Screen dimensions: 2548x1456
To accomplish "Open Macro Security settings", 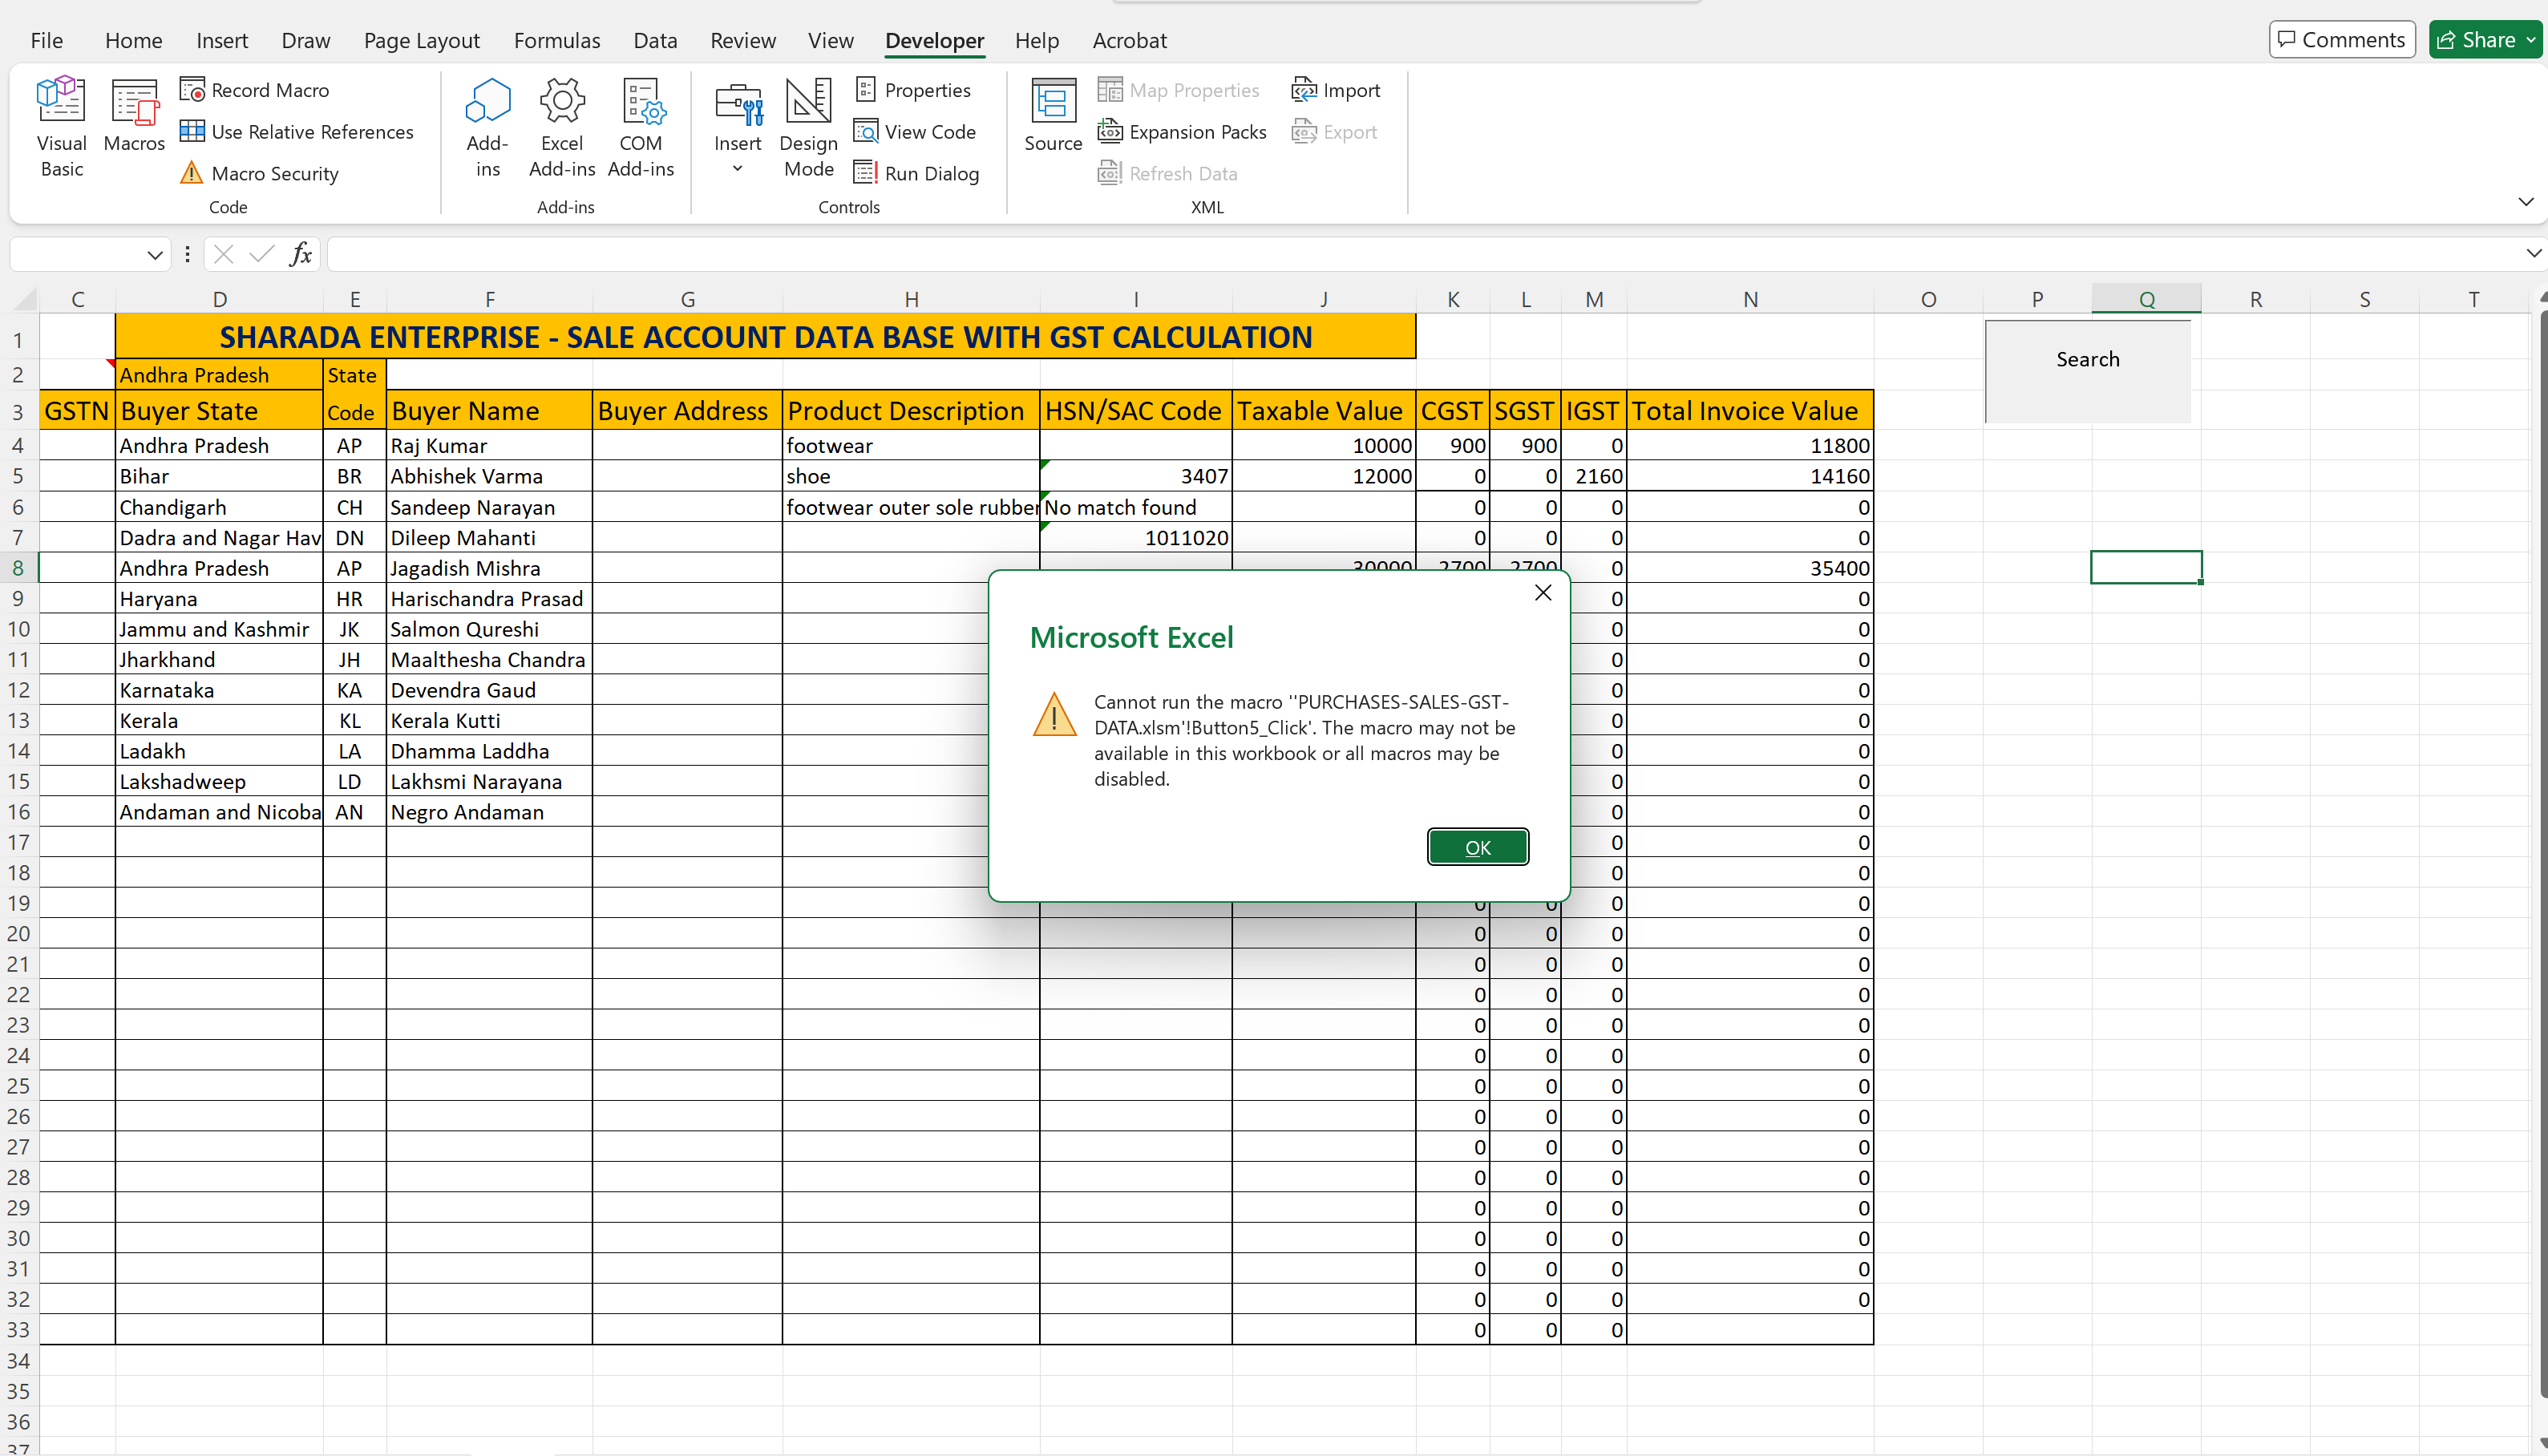I will click(x=260, y=173).
